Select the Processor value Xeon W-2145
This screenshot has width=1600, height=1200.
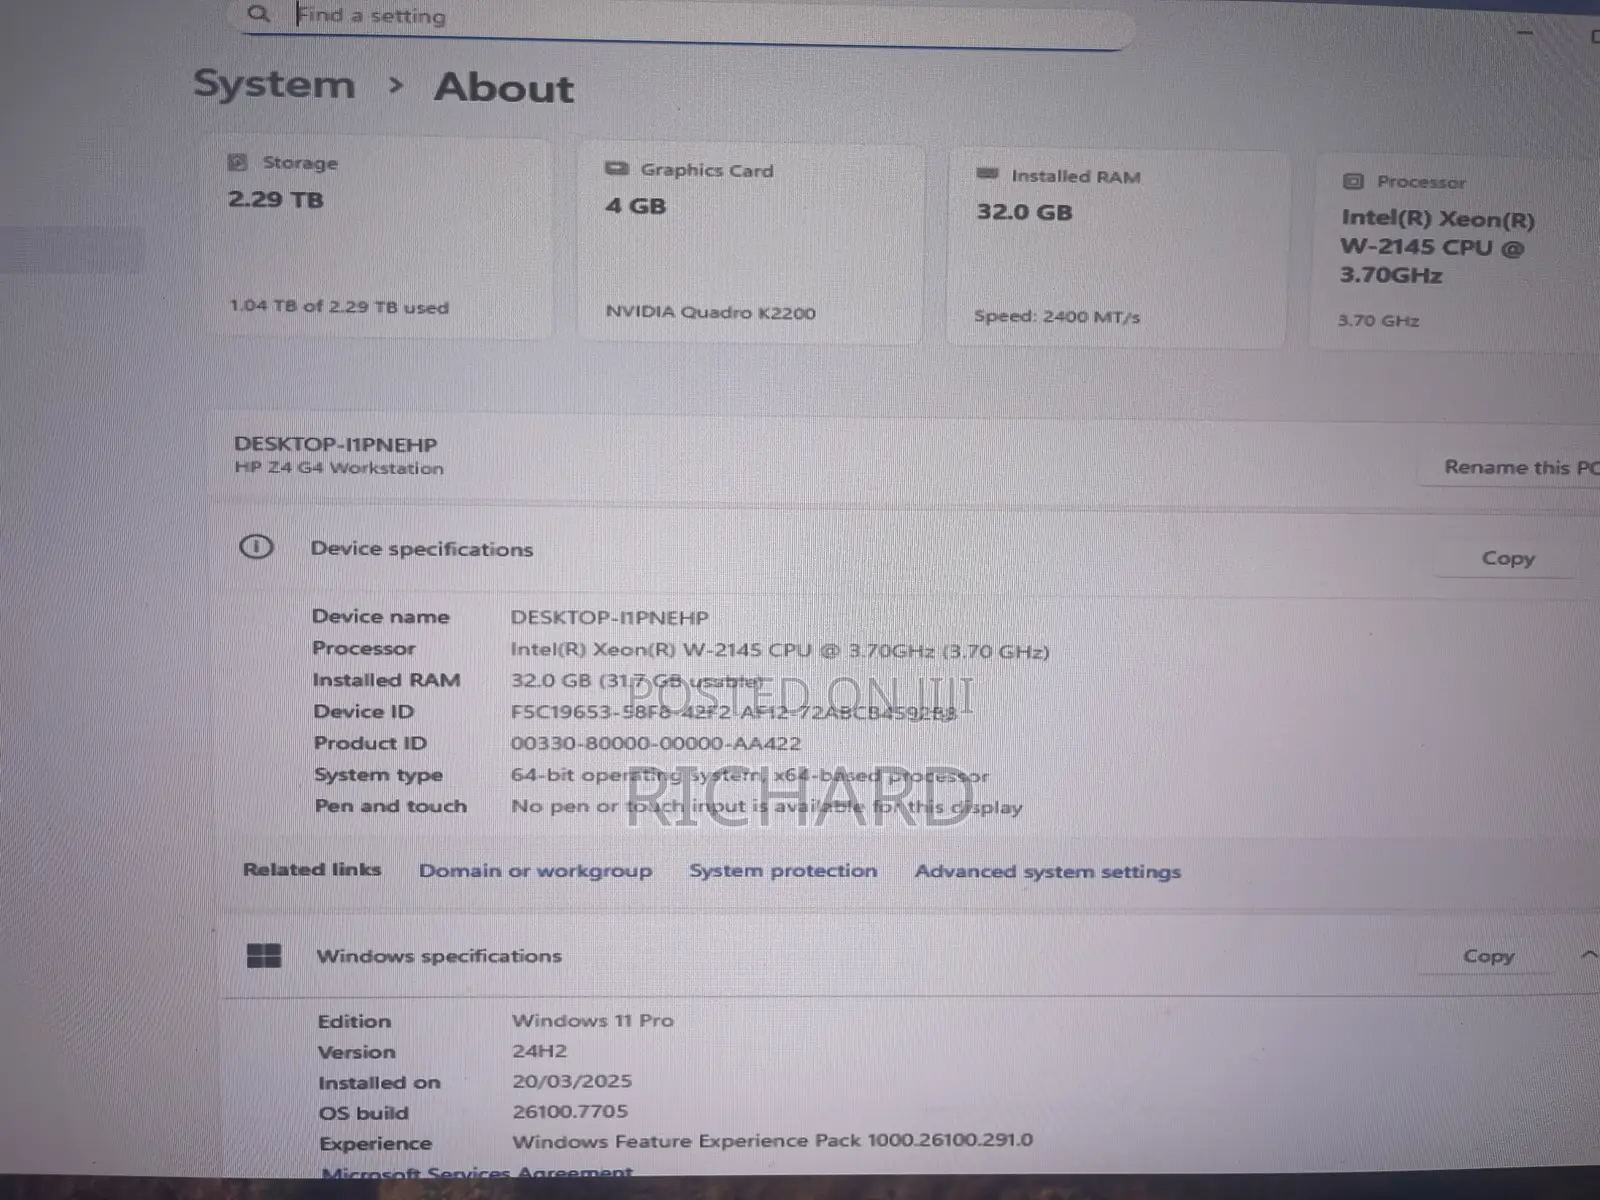[x=780, y=650]
